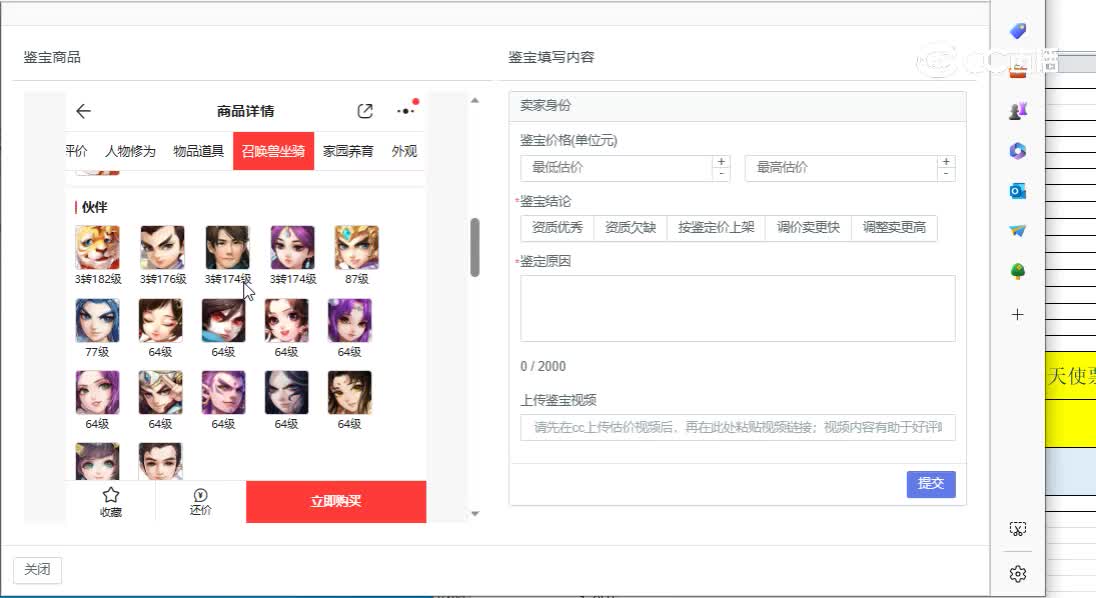
Task: Click the 最高估价 input field
Action: [842, 168]
